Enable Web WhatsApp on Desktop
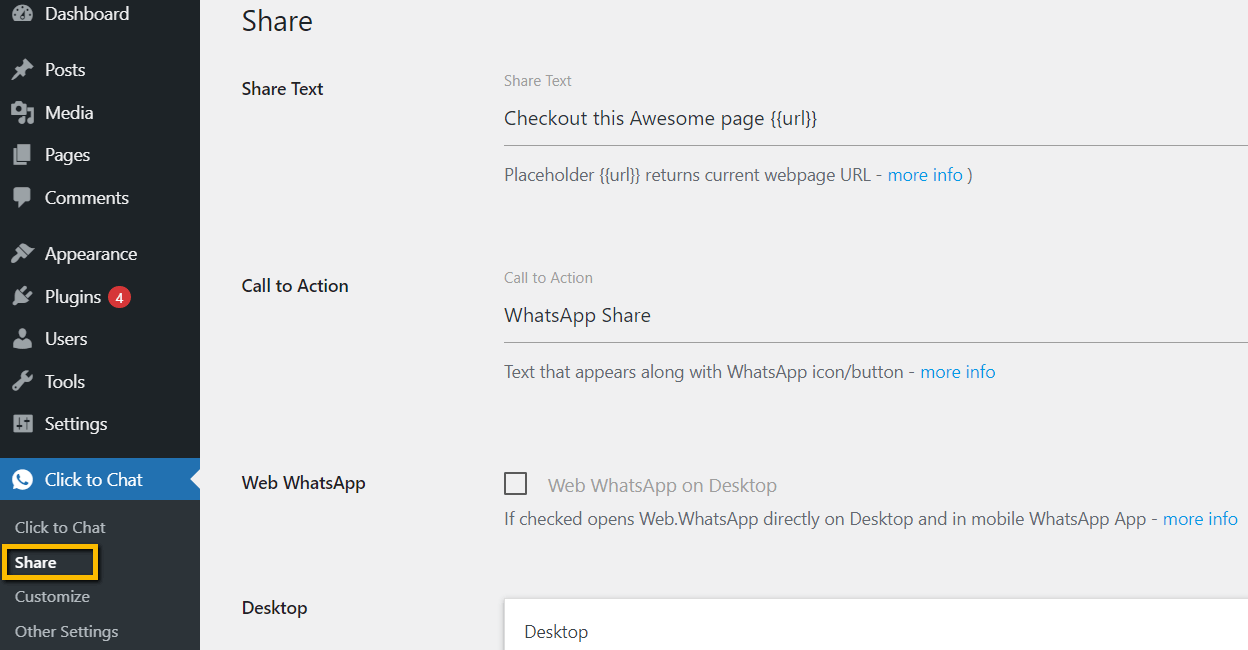The height and width of the screenshot is (650, 1248). point(515,483)
